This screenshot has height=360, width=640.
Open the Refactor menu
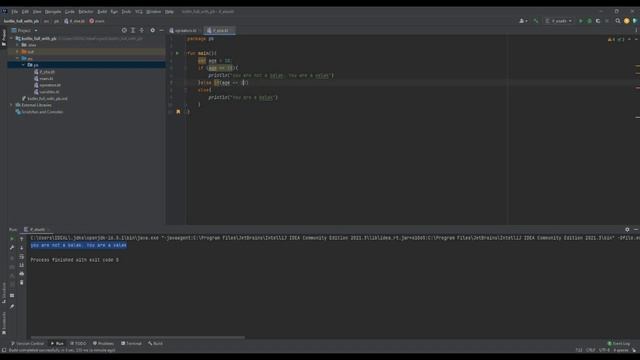tap(86, 12)
